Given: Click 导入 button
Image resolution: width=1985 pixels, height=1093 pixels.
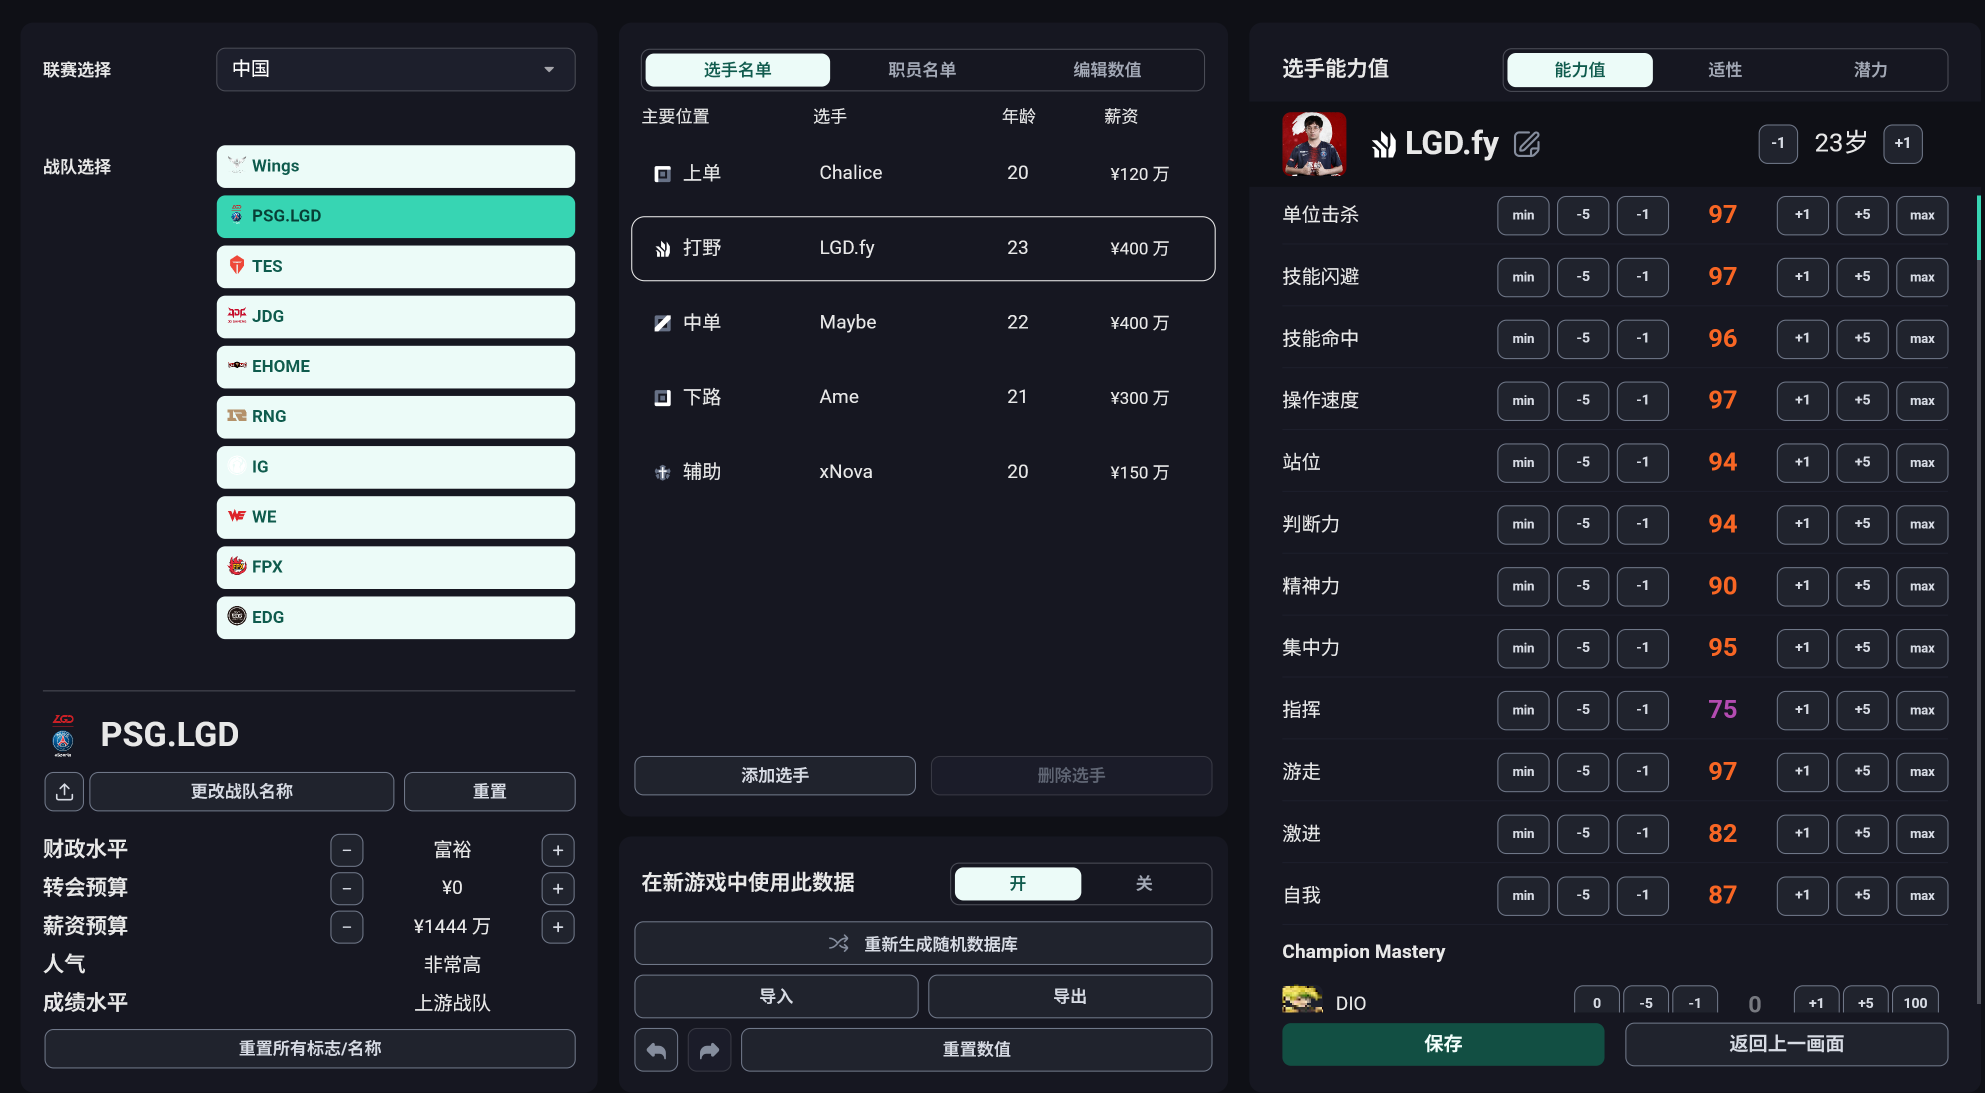Looking at the screenshot, I should tap(776, 996).
